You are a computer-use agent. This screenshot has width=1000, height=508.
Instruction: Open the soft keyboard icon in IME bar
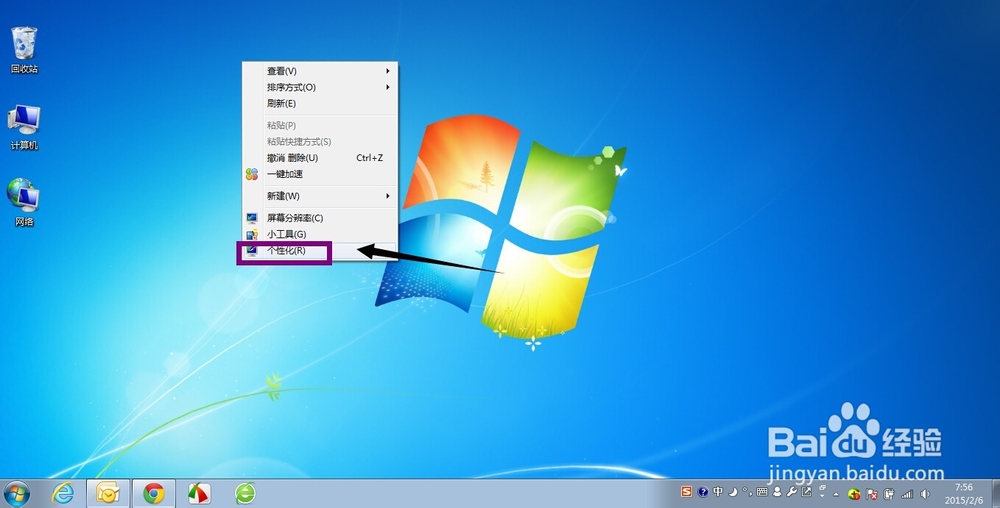[762, 492]
